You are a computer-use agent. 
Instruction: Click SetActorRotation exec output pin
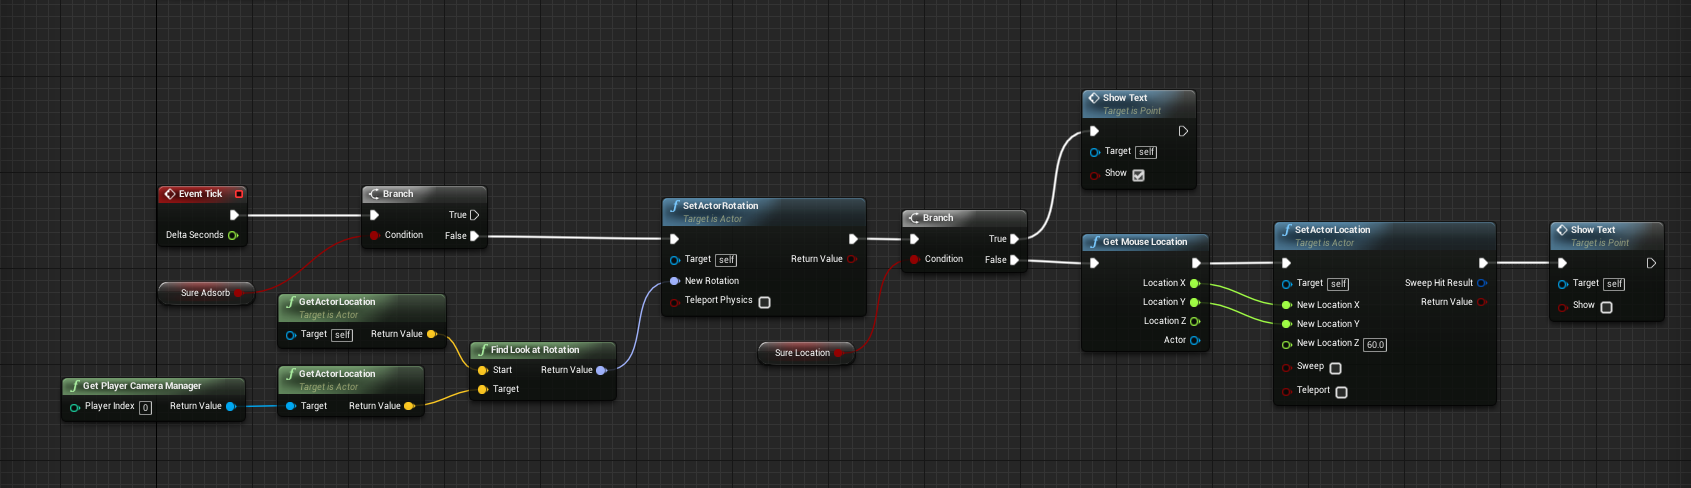click(853, 239)
